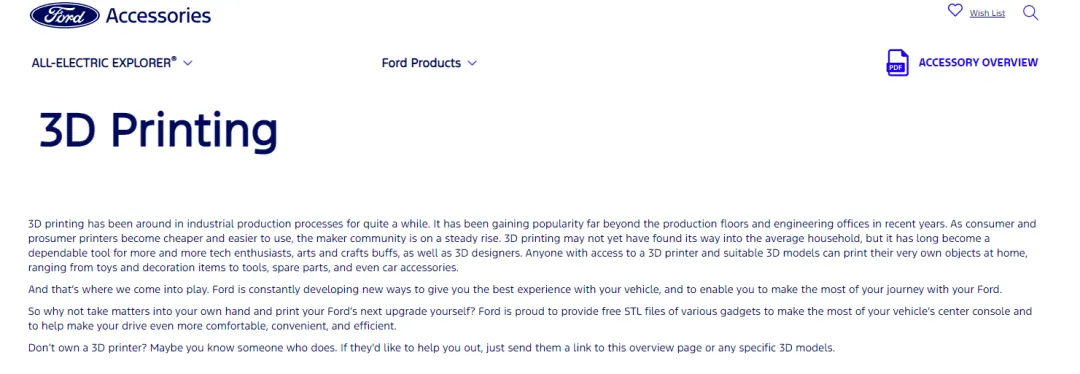
Task: Expand the chevron beside All-Electric Explorer
Action: pos(188,63)
